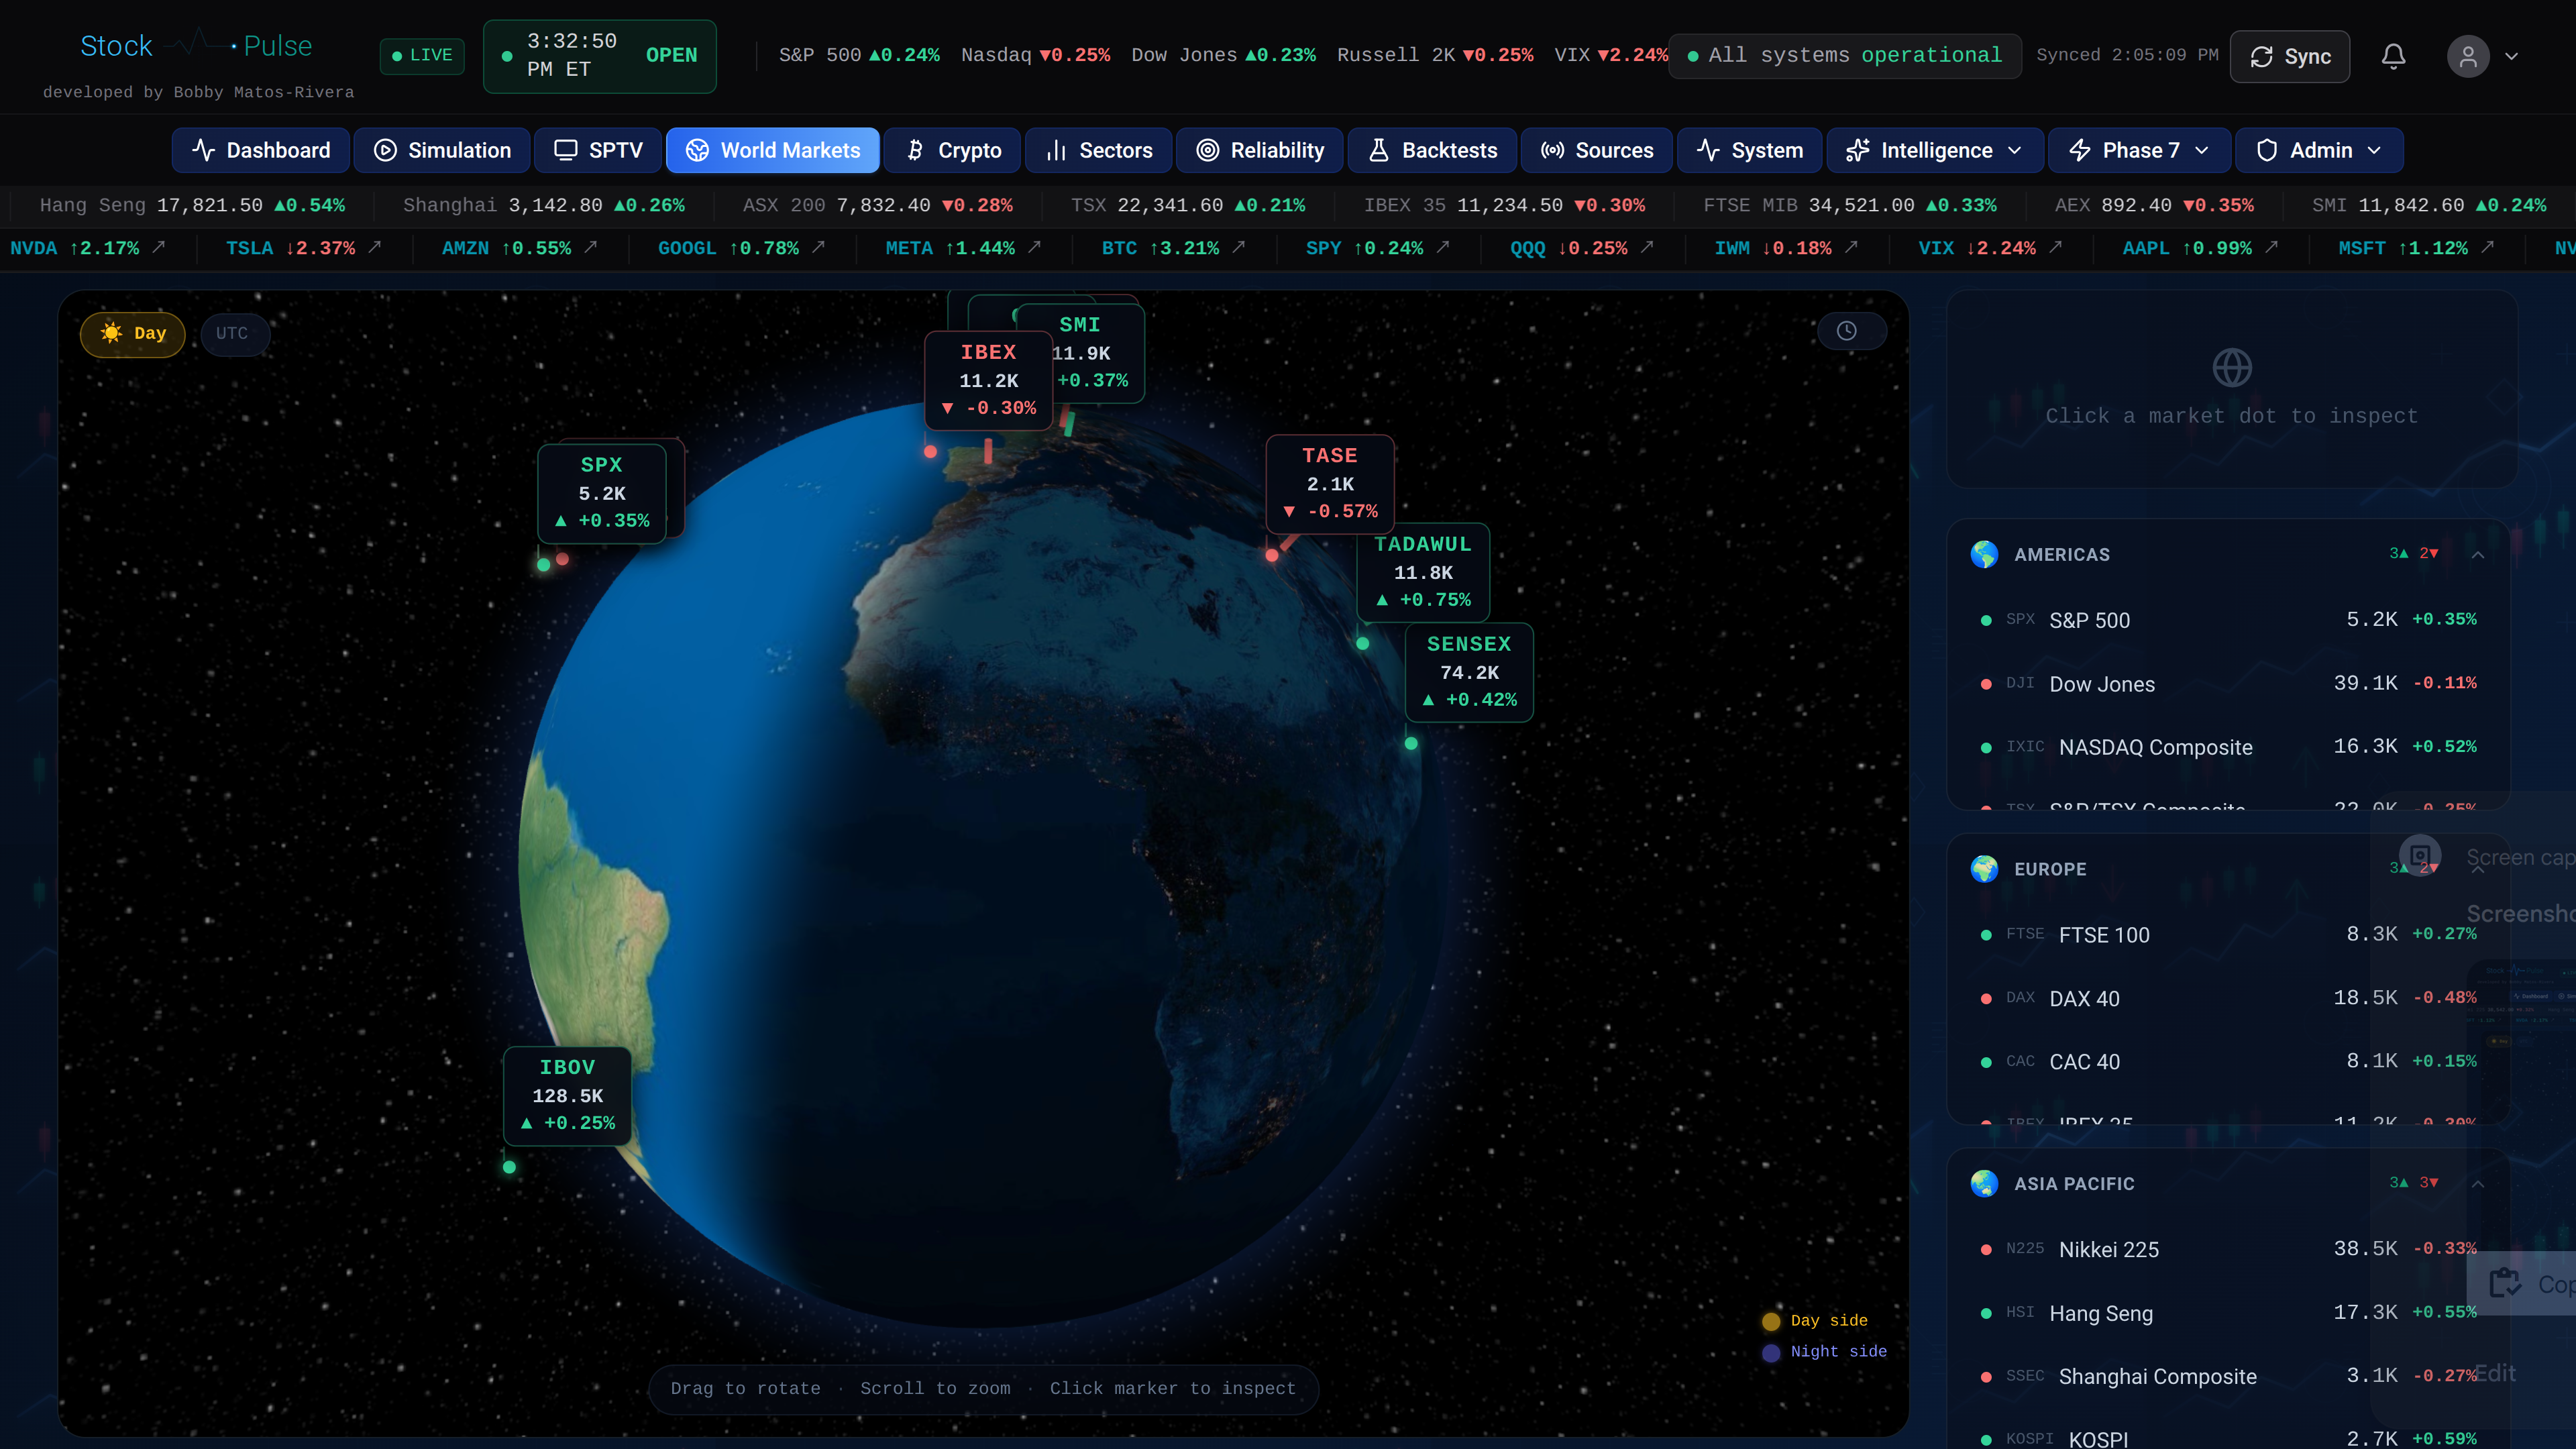This screenshot has height=1449, width=2576.
Task: Select the CAC 40 row
Action: (x=2228, y=1062)
